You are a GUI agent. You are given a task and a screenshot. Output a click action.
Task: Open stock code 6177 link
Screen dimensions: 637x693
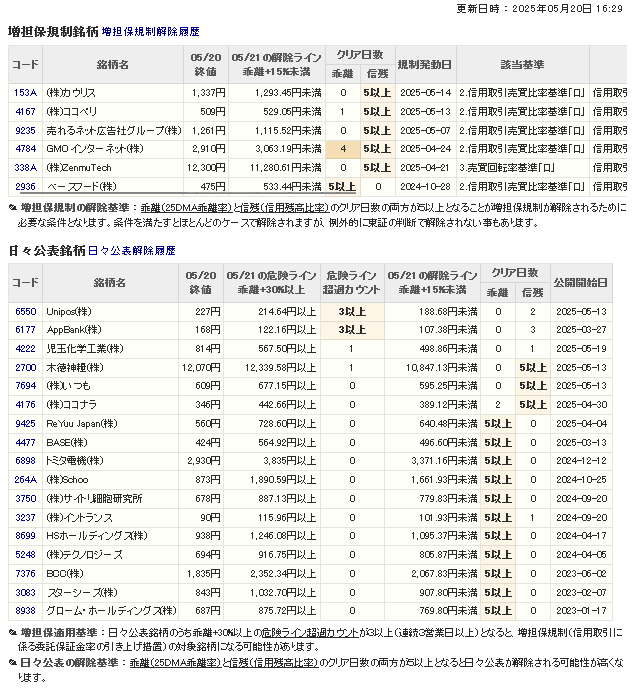click(x=25, y=330)
